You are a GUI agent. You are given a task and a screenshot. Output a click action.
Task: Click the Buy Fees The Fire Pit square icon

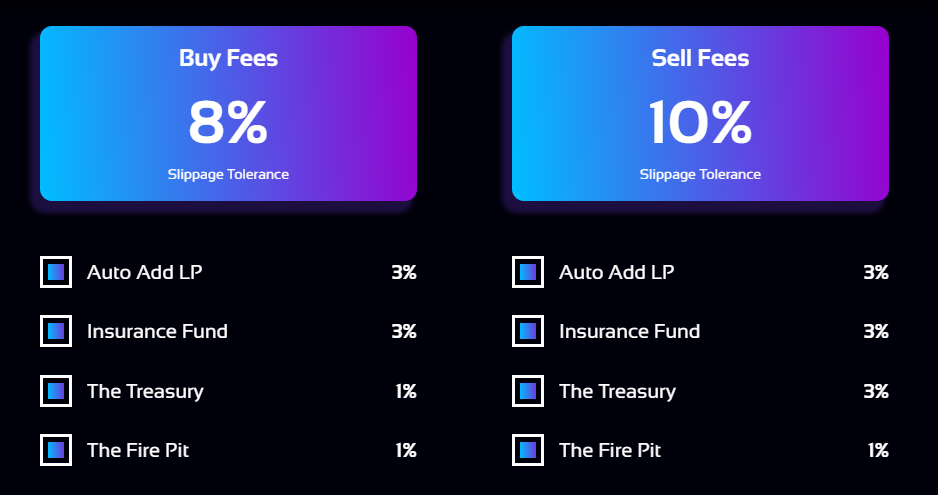pyautogui.click(x=56, y=450)
